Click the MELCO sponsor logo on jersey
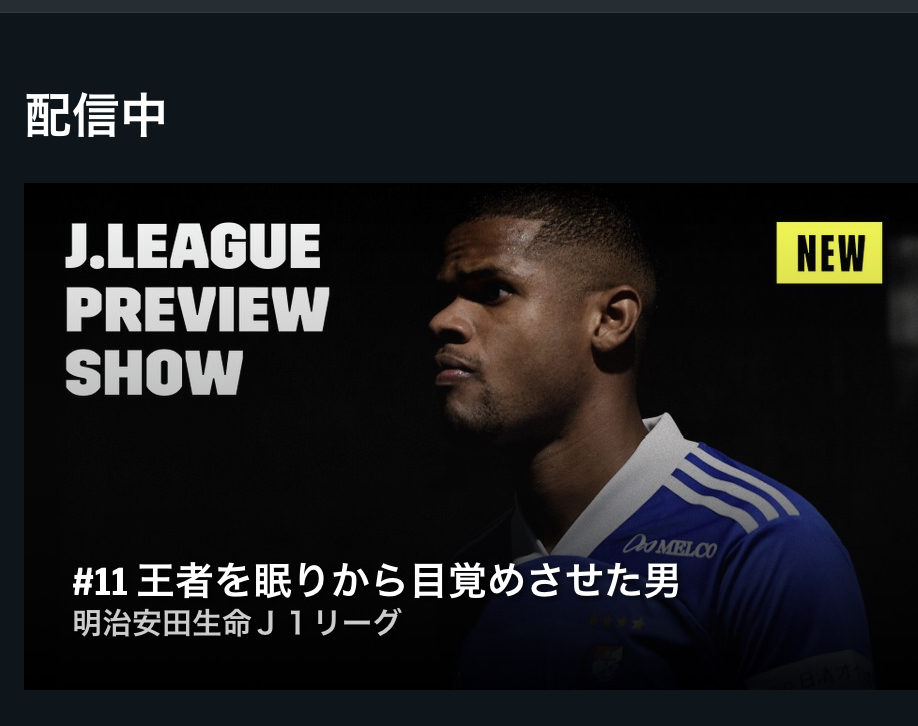 coord(670,547)
